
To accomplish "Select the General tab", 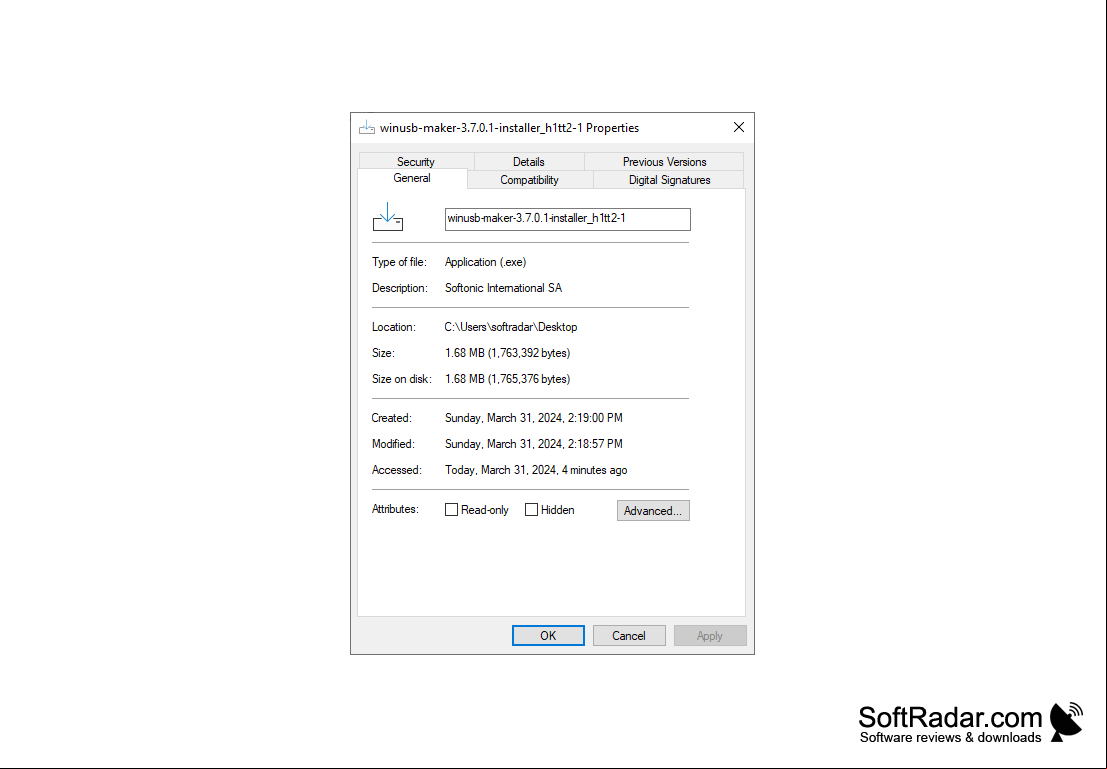I will tap(412, 178).
